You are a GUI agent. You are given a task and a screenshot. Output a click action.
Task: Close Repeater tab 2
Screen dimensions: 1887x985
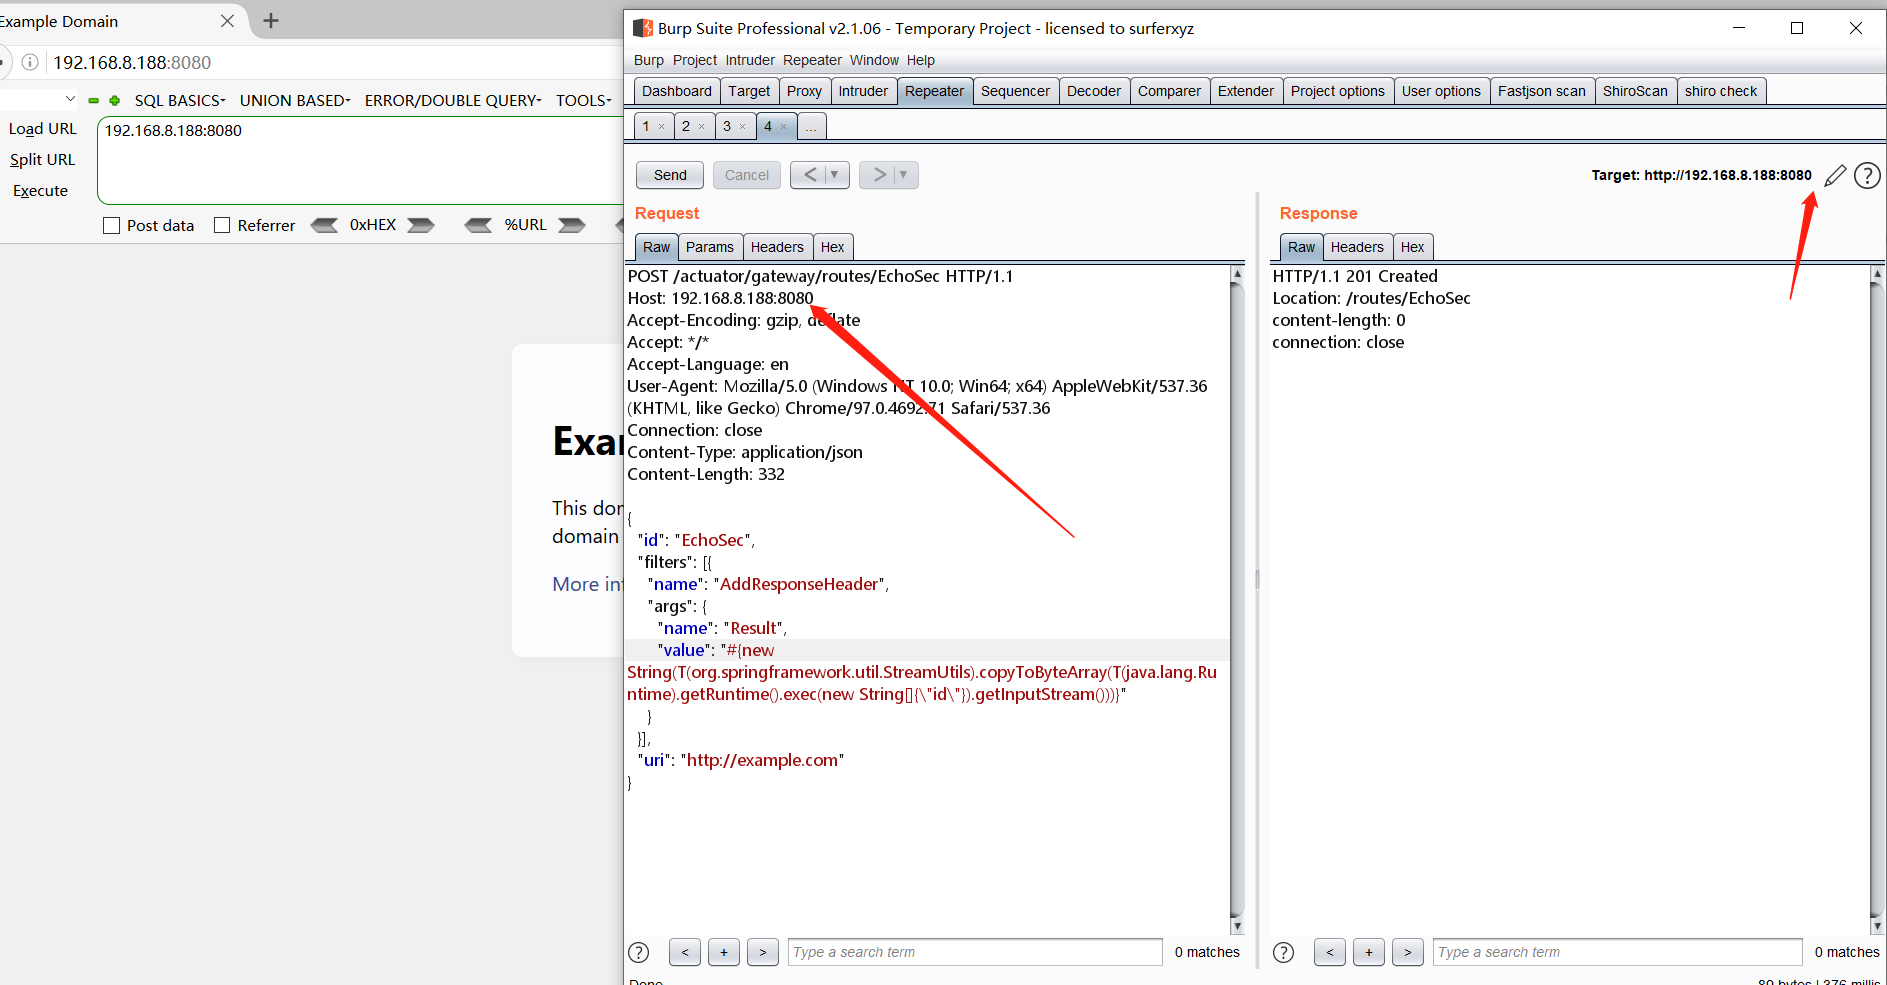click(702, 127)
